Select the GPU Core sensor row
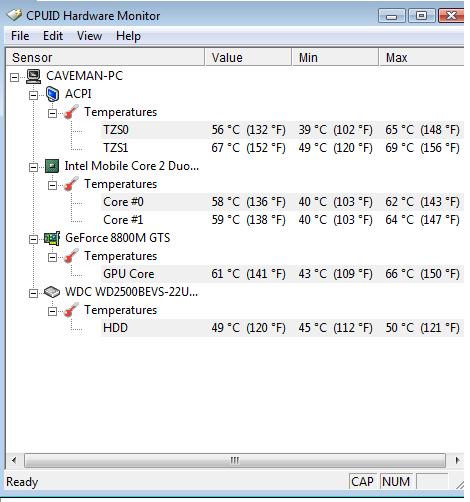Image resolution: width=470 pixels, height=502 pixels. coord(282,274)
